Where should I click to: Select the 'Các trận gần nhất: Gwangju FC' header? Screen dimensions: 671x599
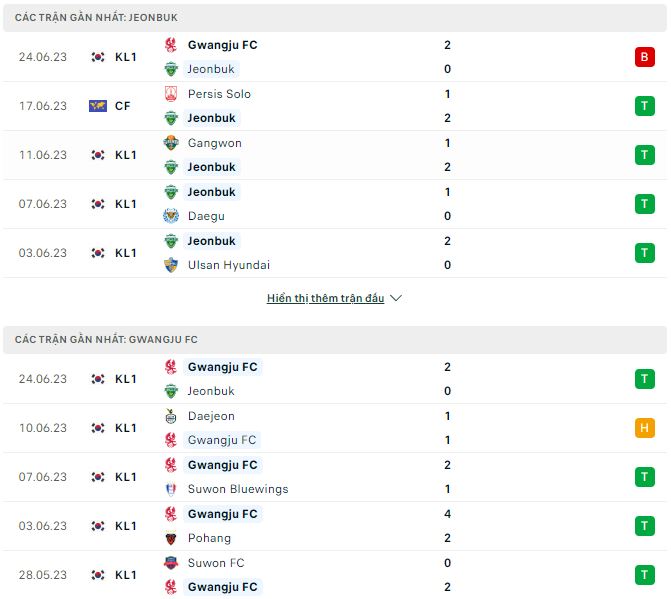pyautogui.click(x=106, y=340)
